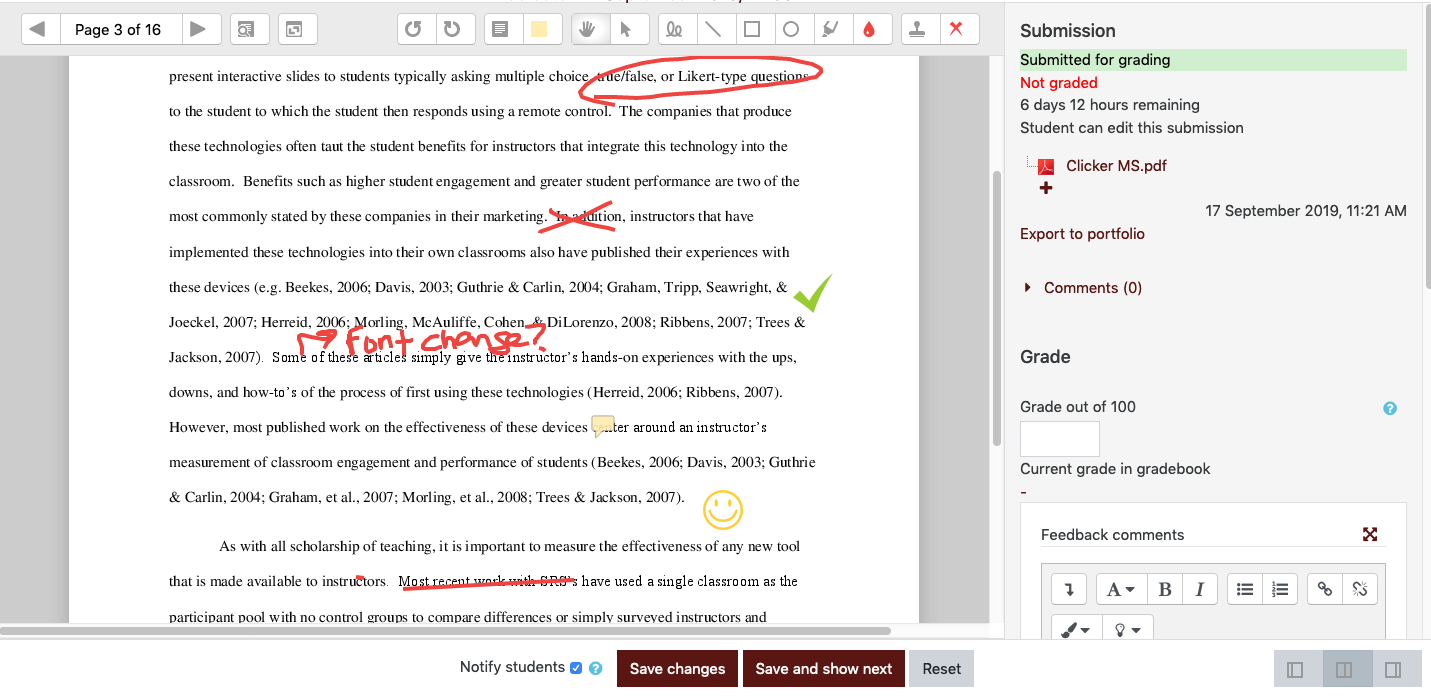Screen dimensions: 1431x697
Task: Expand the Comments (0) section
Action: pyautogui.click(x=1092, y=287)
